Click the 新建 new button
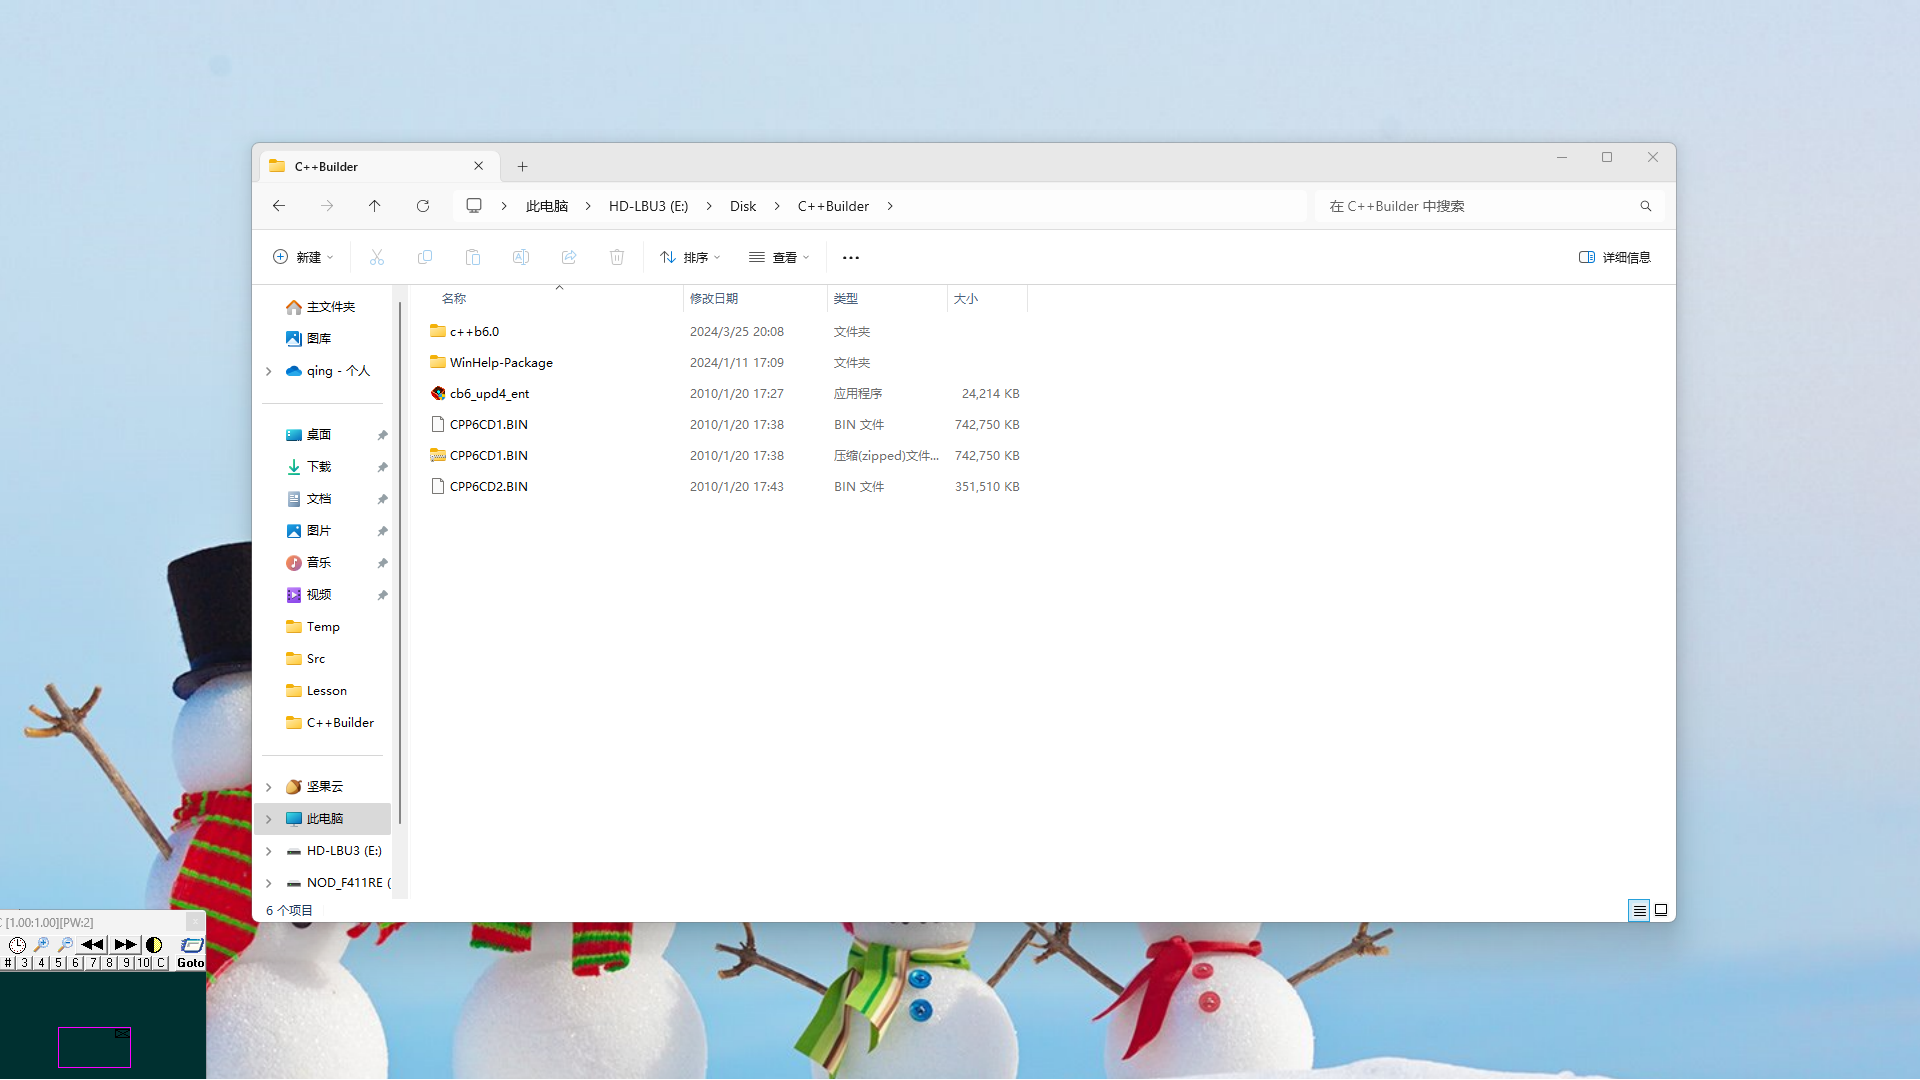The image size is (1920, 1080). (x=303, y=258)
